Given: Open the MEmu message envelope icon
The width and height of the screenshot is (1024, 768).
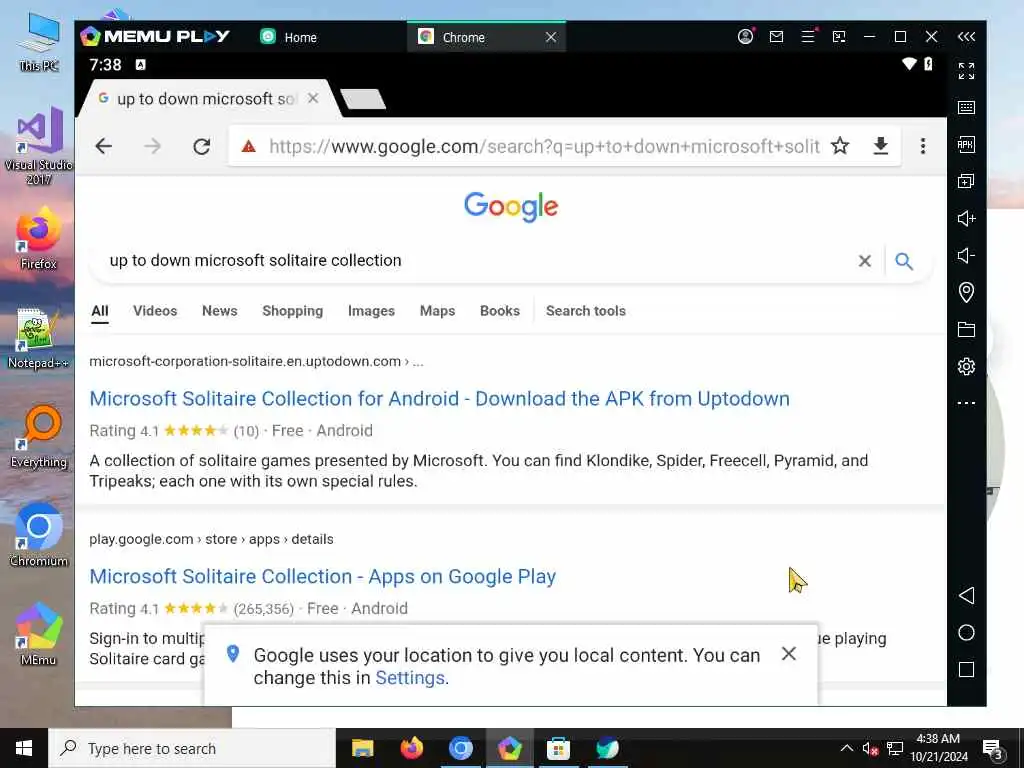Looking at the screenshot, I should pos(776,37).
